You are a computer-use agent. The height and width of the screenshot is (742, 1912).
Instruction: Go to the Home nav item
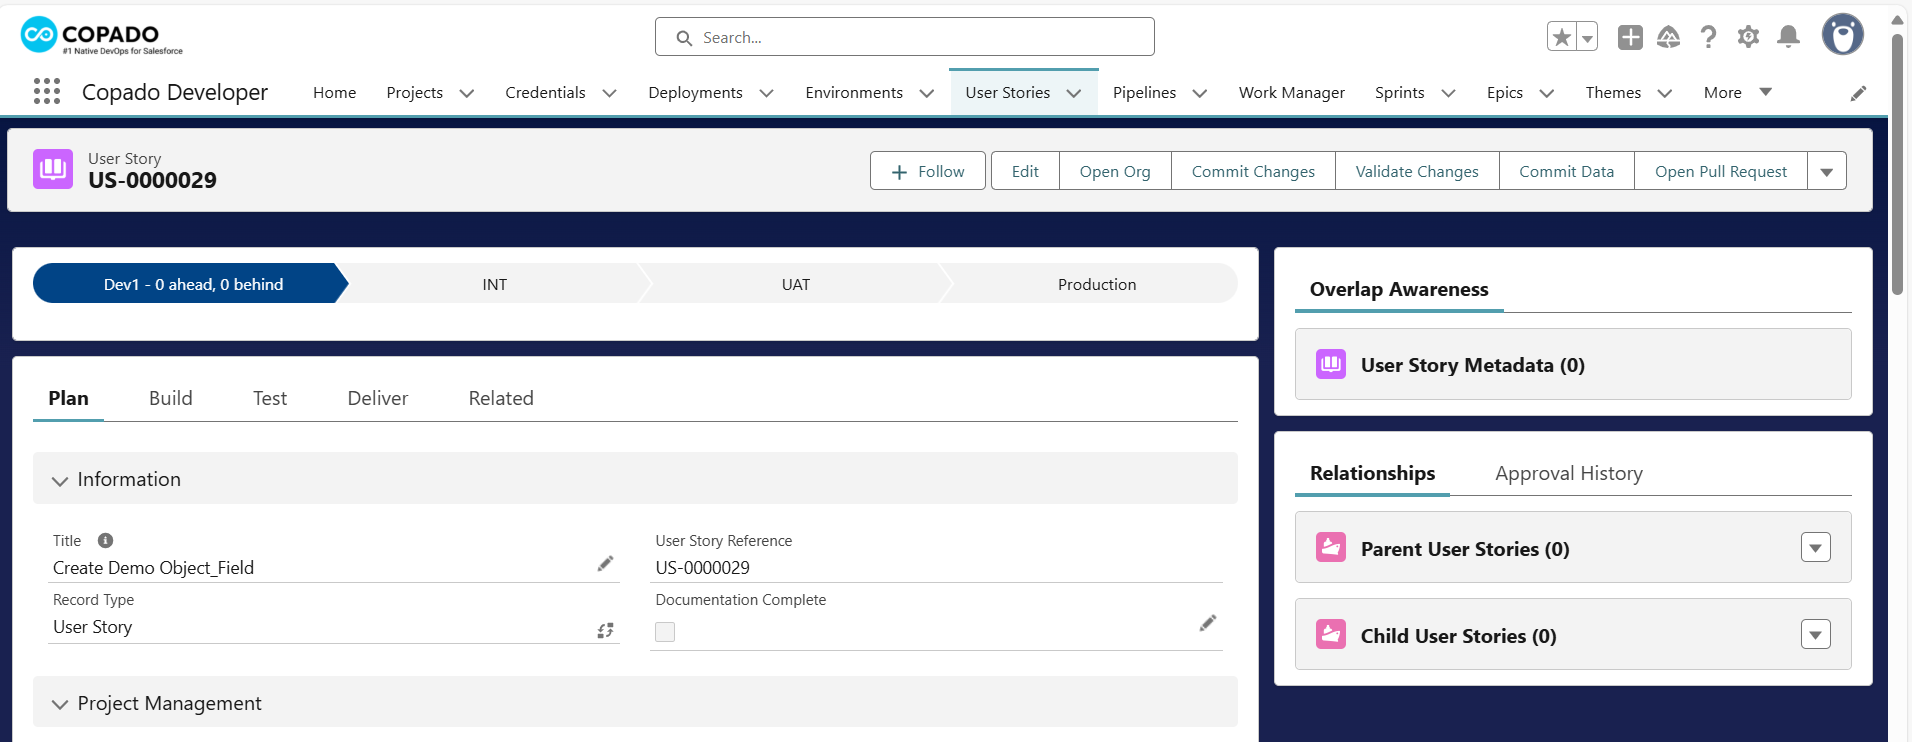(x=334, y=92)
